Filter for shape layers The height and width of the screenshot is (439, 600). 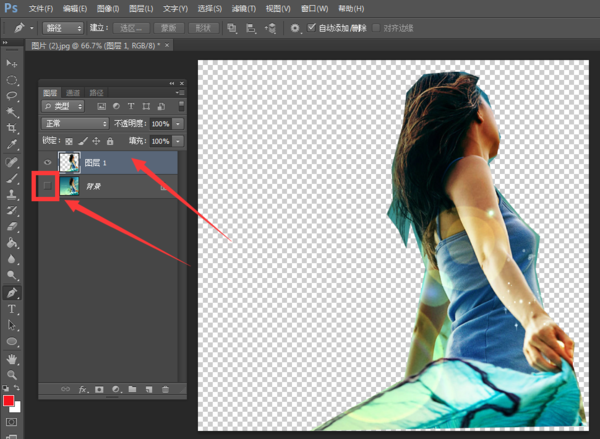click(x=146, y=106)
